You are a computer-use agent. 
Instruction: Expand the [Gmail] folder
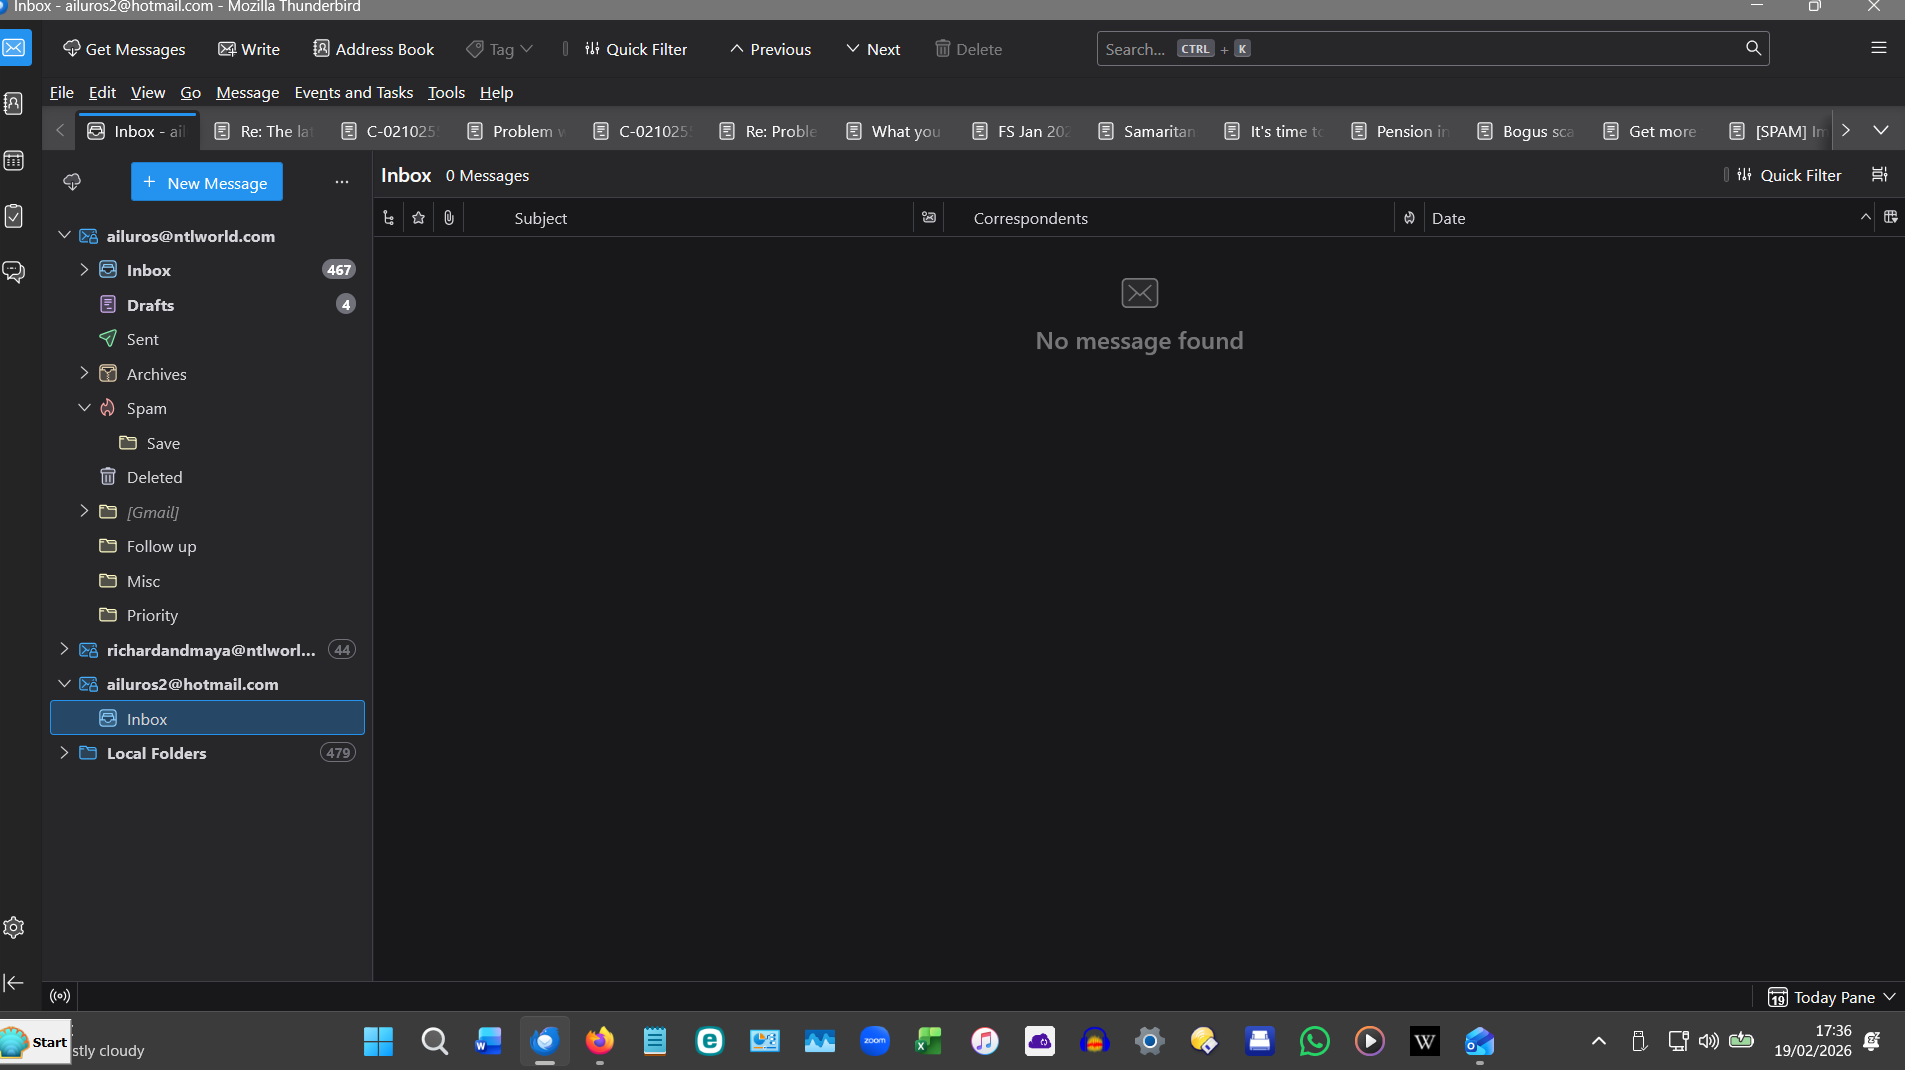85,511
